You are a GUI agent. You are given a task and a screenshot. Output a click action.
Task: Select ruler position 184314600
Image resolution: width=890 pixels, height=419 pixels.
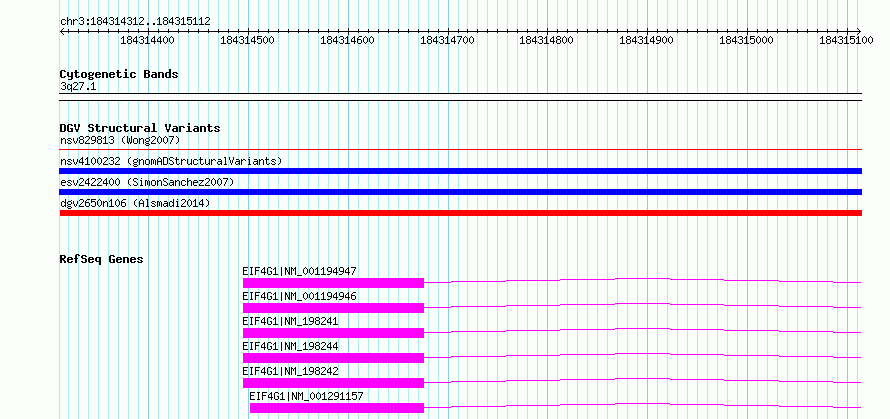(x=347, y=40)
